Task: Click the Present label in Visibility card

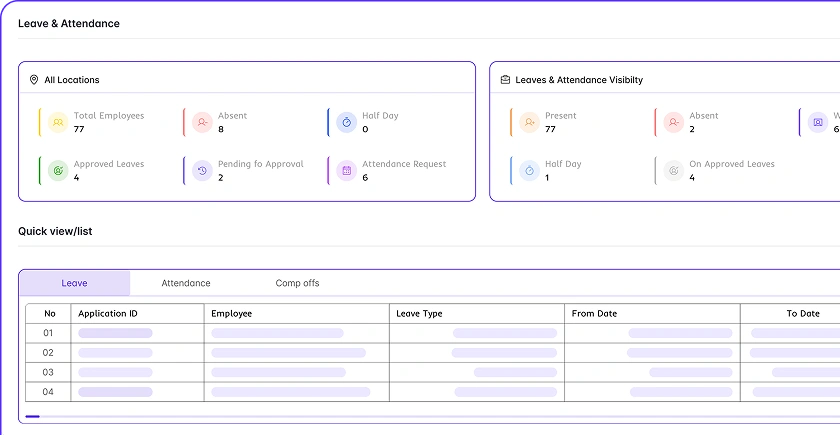Action: (561, 116)
